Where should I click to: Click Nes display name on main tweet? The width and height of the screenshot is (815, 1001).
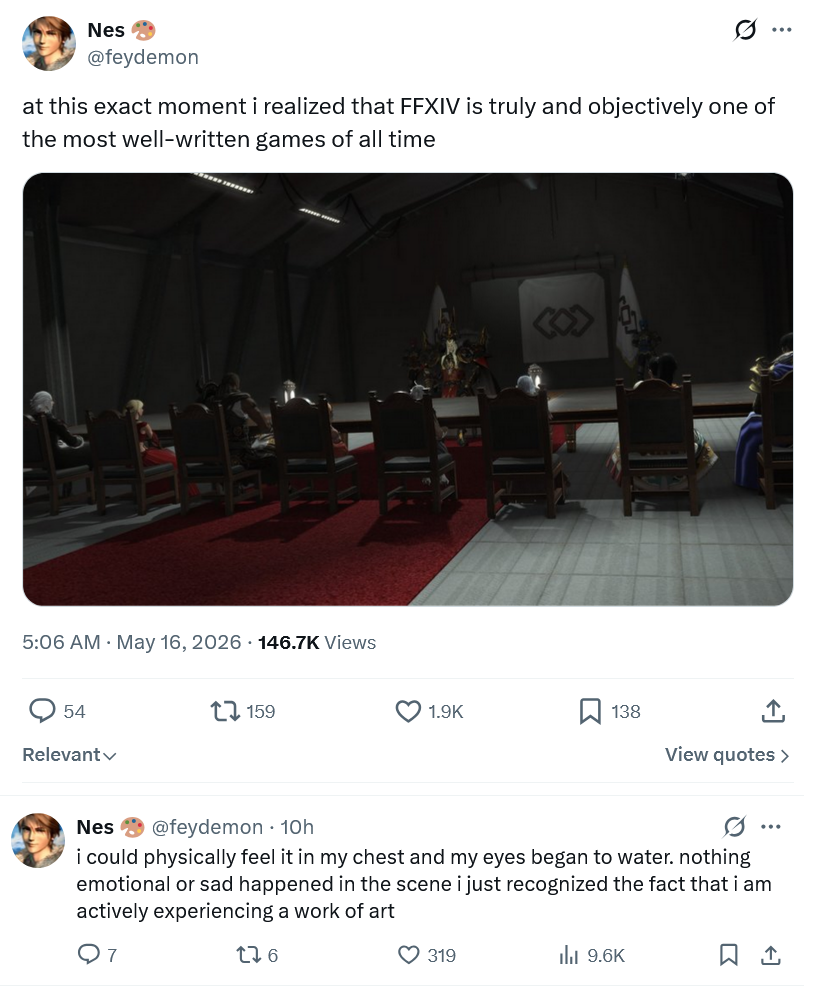click(x=106, y=30)
